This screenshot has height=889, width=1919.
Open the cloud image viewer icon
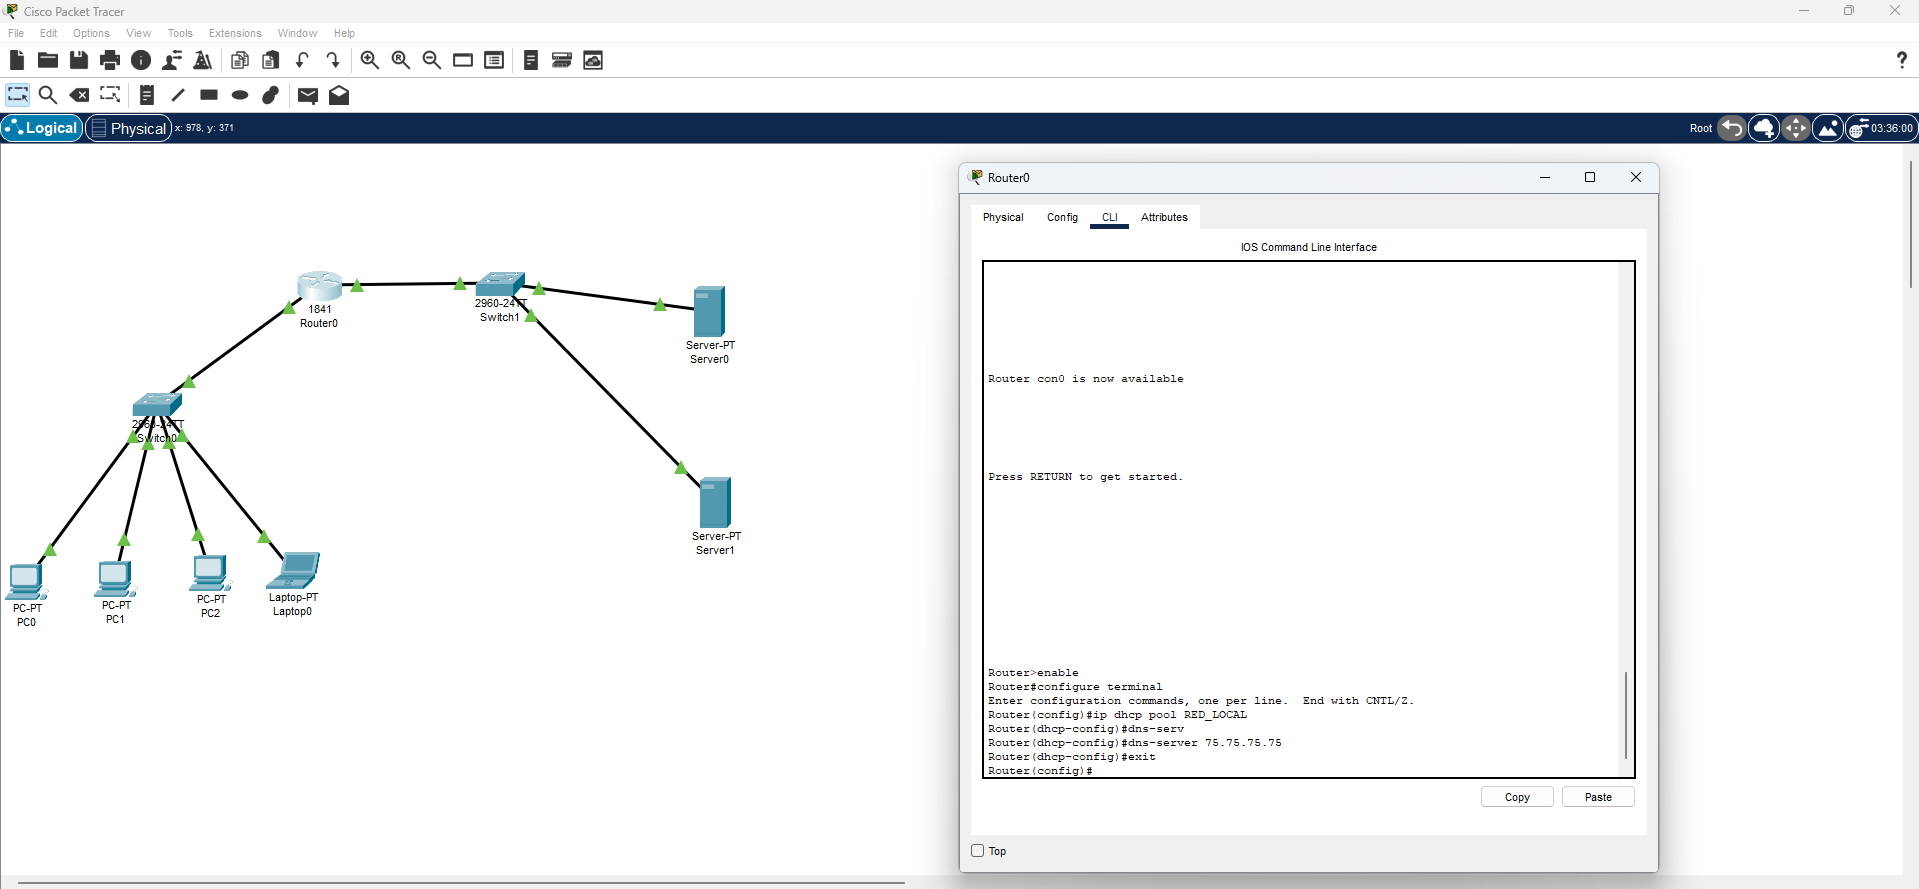[x=593, y=60]
